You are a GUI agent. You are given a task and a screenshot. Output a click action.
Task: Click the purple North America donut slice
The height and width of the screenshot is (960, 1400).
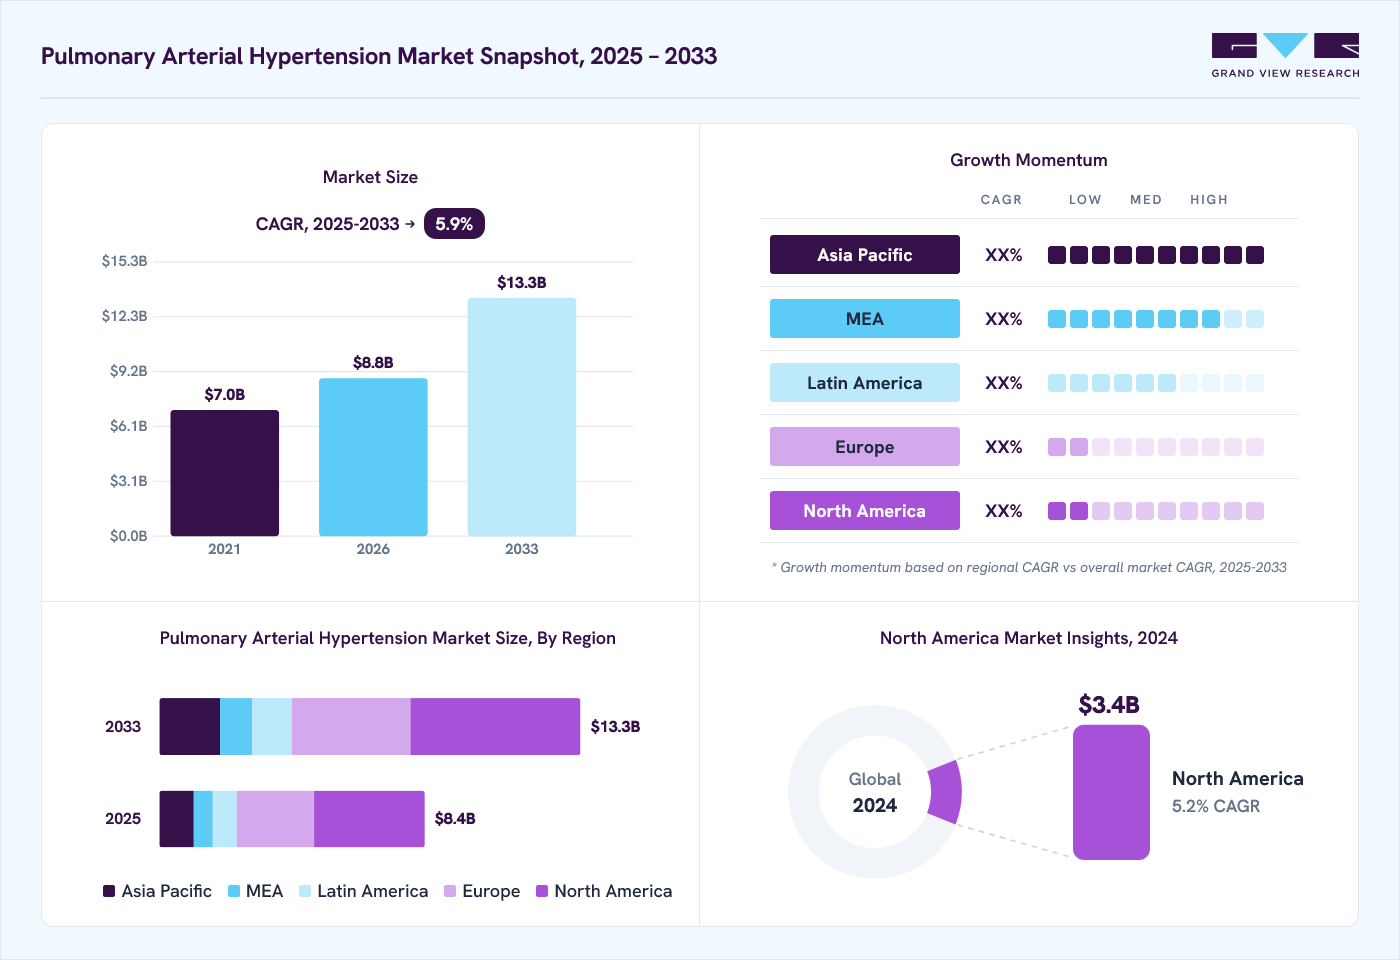point(946,792)
